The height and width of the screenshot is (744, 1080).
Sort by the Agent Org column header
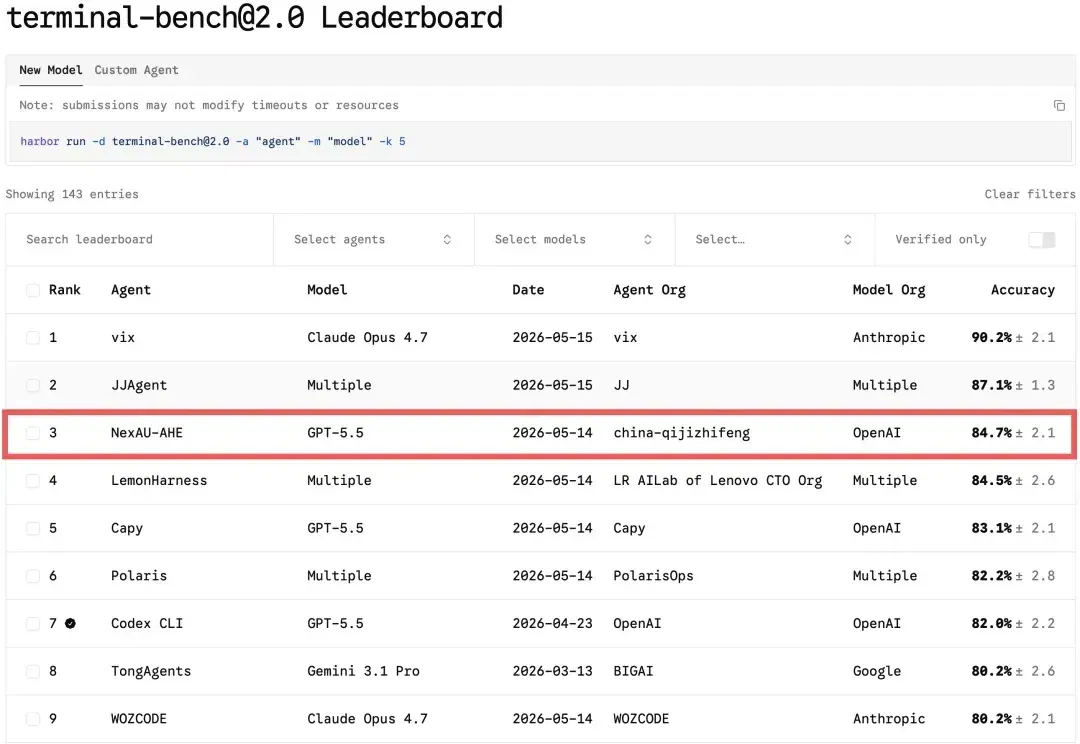point(650,290)
